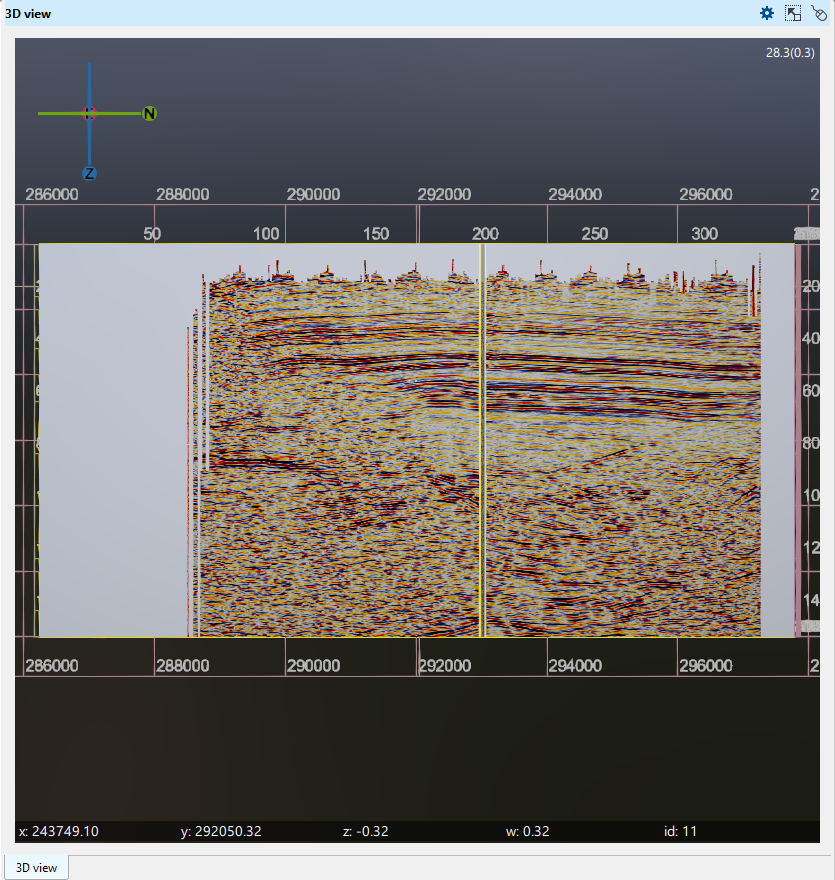Open the mouse controls help icon
The image size is (835, 880).
click(x=820, y=13)
